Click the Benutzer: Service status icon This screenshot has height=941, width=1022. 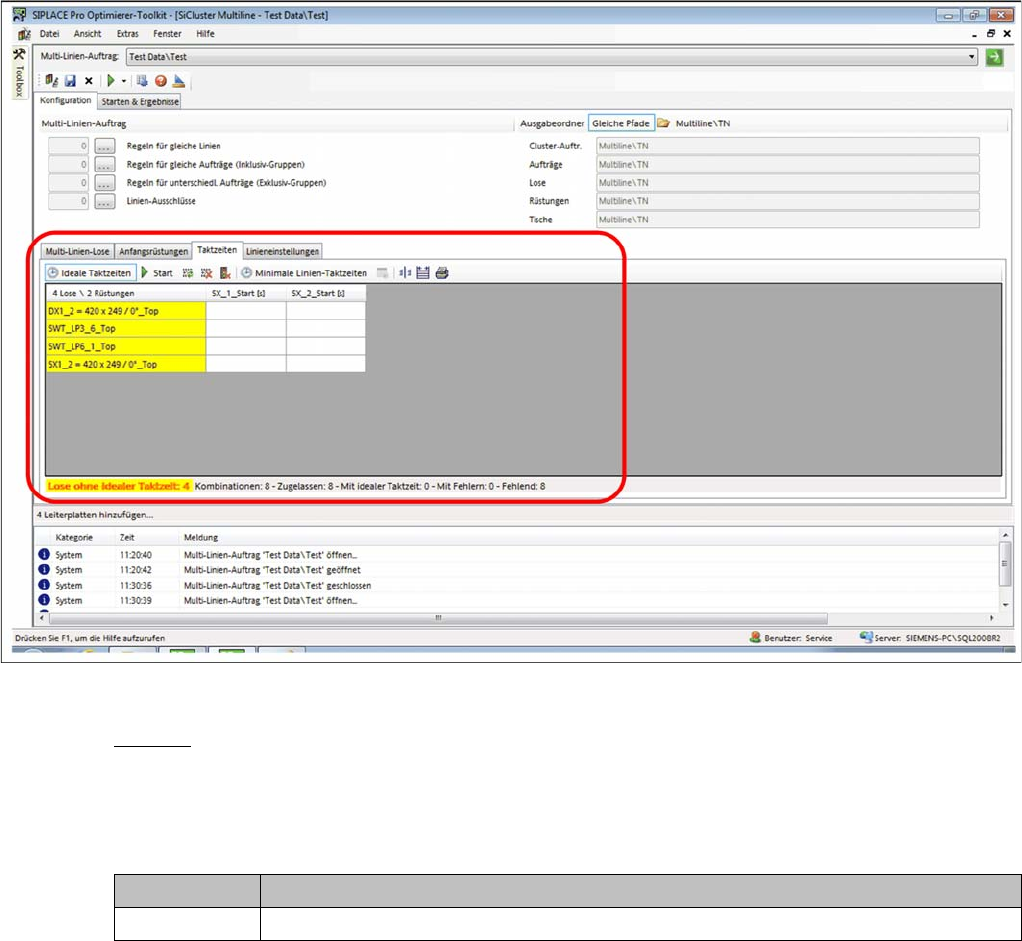[755, 637]
